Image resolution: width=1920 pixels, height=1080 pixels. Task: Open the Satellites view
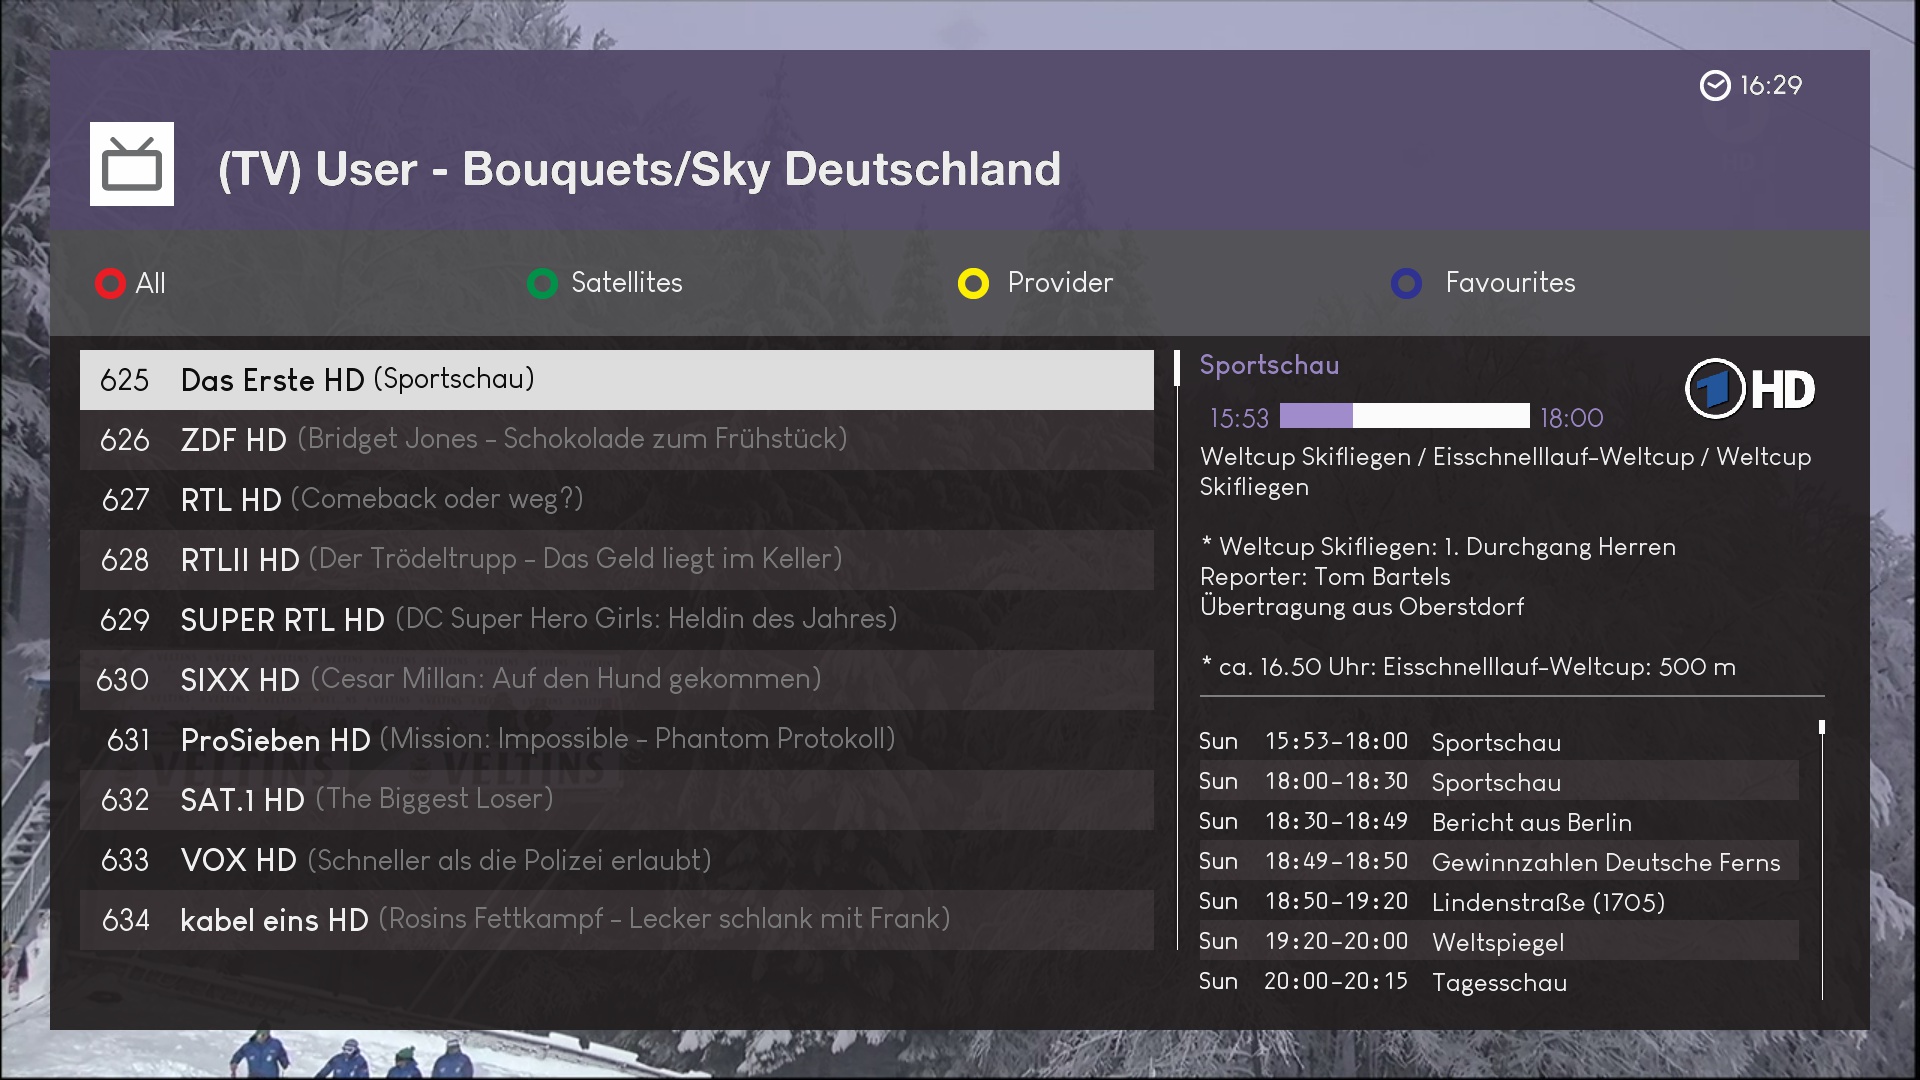coord(605,284)
